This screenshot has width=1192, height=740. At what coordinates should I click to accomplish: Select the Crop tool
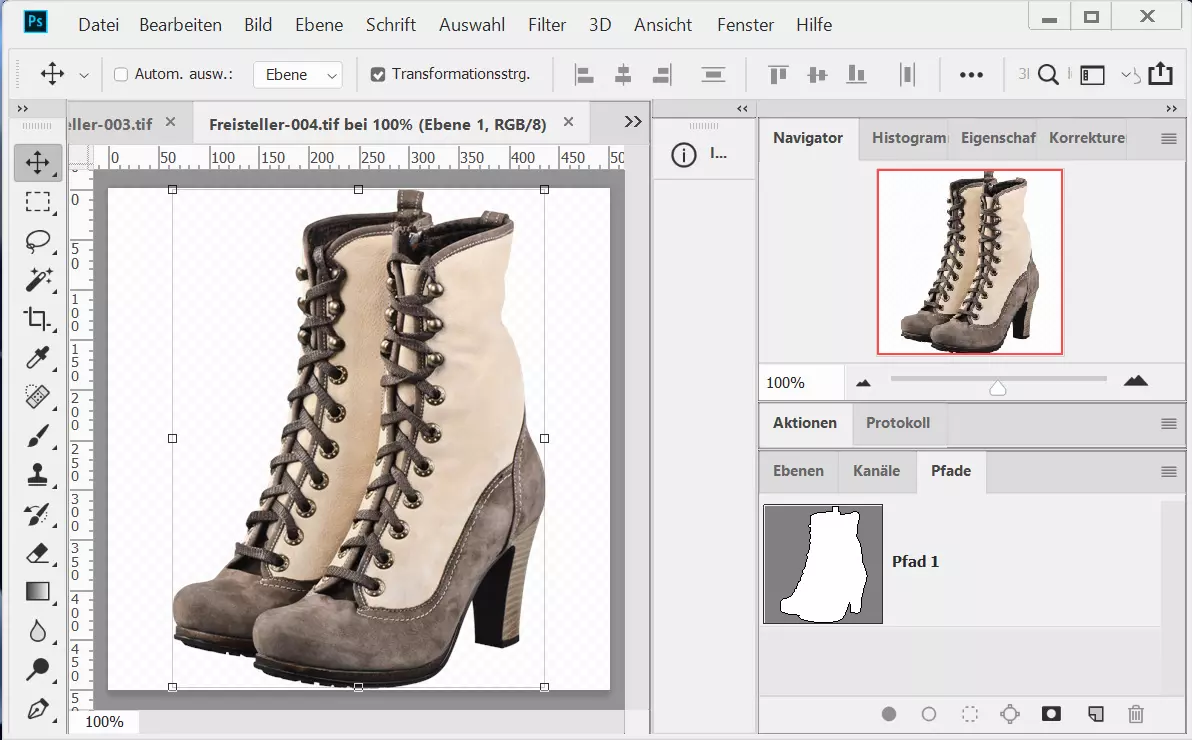[x=37, y=319]
